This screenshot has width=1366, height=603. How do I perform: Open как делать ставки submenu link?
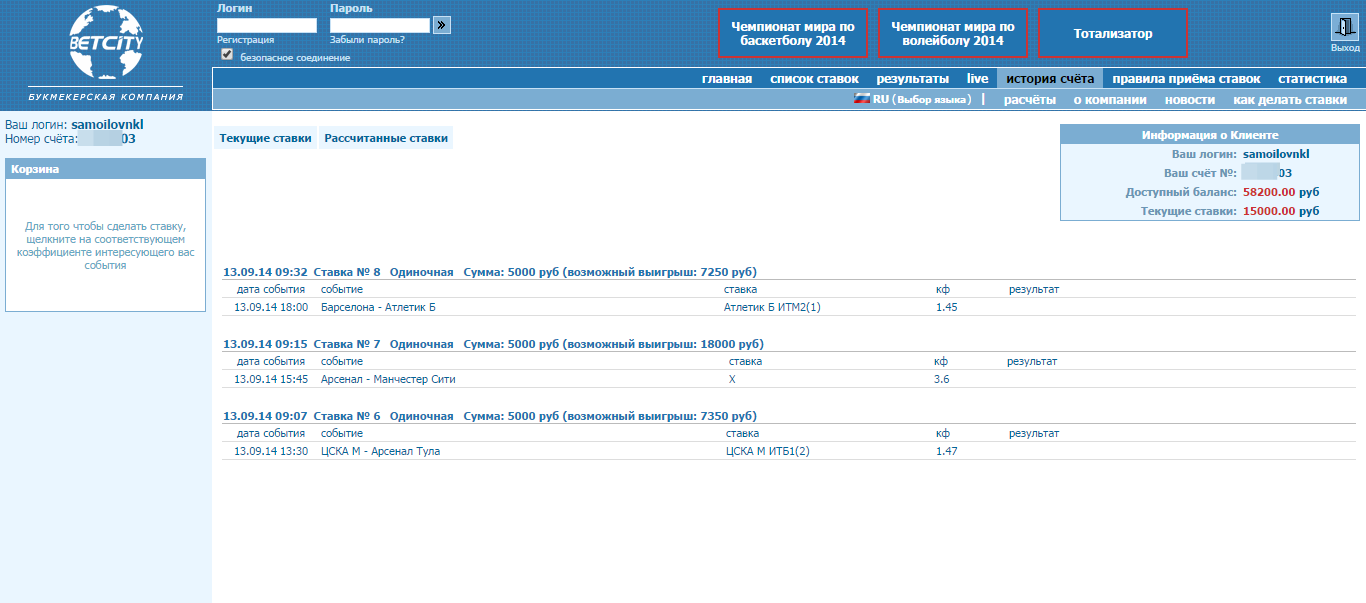coord(1290,99)
